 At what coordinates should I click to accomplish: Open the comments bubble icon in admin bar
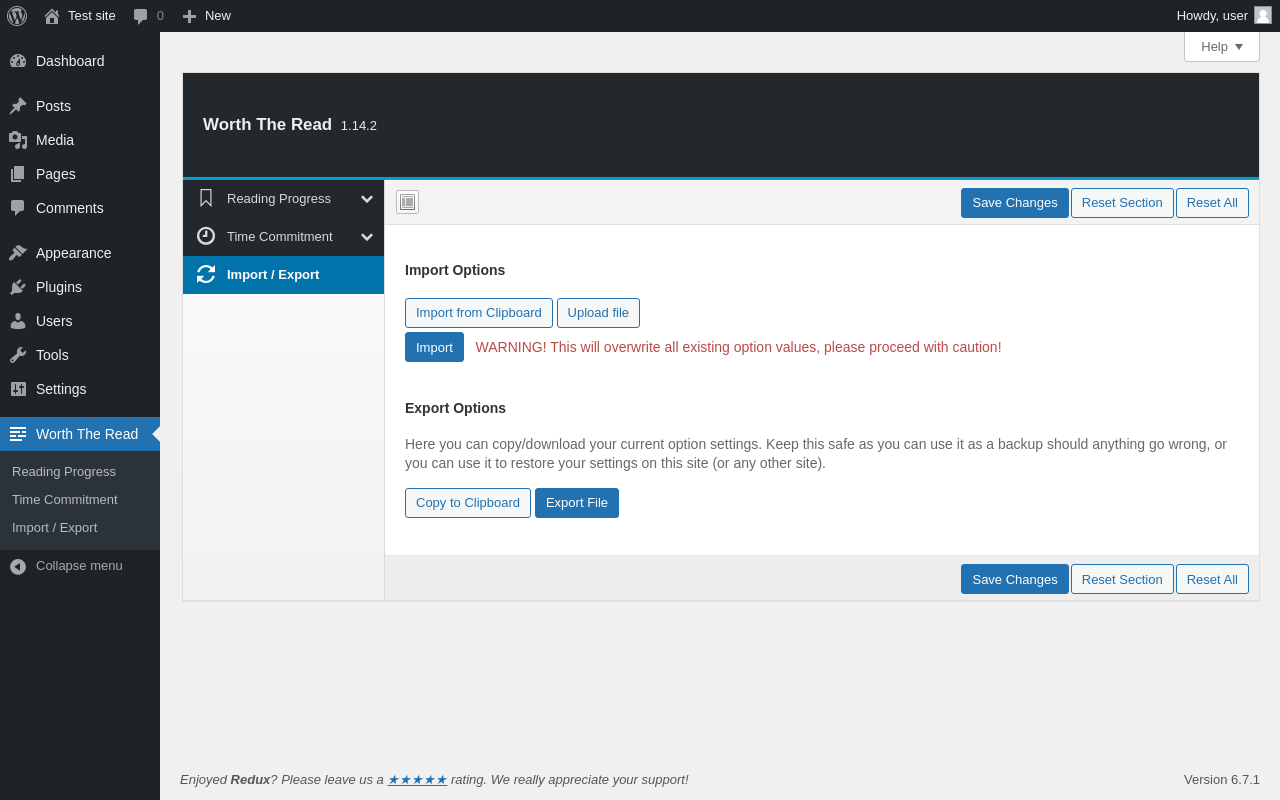(x=141, y=16)
